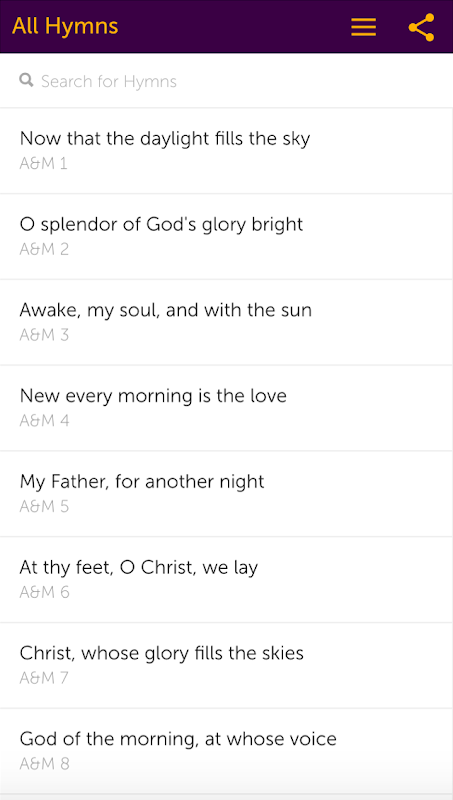This screenshot has width=453, height=800.
Task: Select the A&M 7 entry number
Action: (x=44, y=678)
